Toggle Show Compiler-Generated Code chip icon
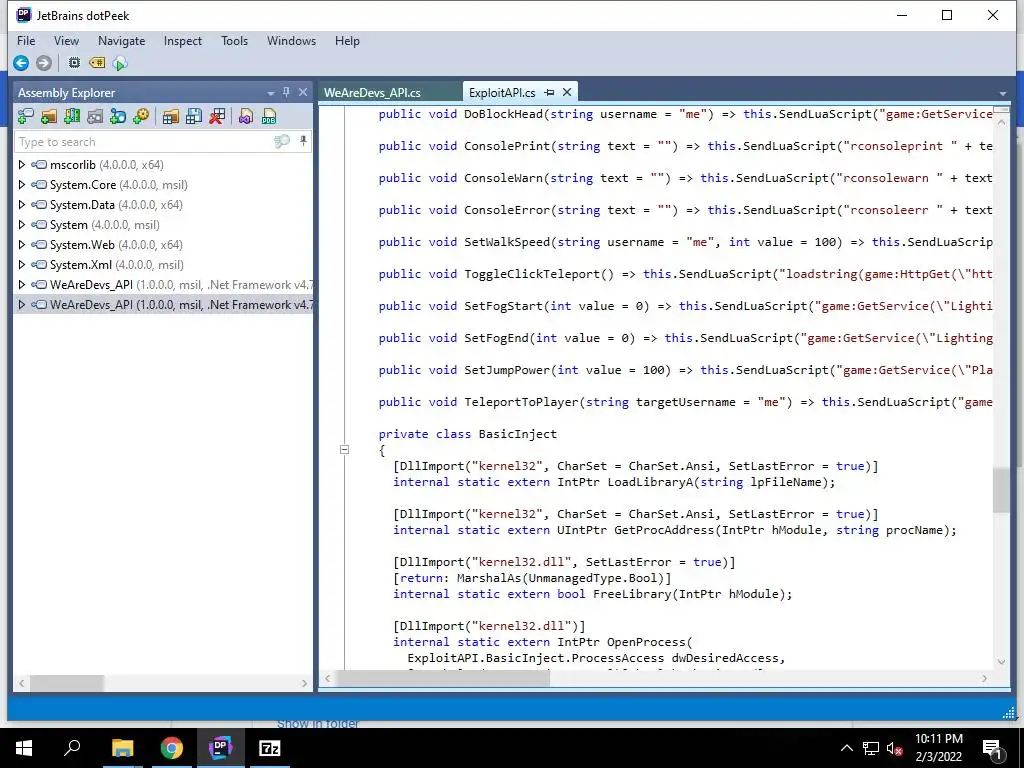Viewport: 1024px width, 768px height. pos(74,63)
